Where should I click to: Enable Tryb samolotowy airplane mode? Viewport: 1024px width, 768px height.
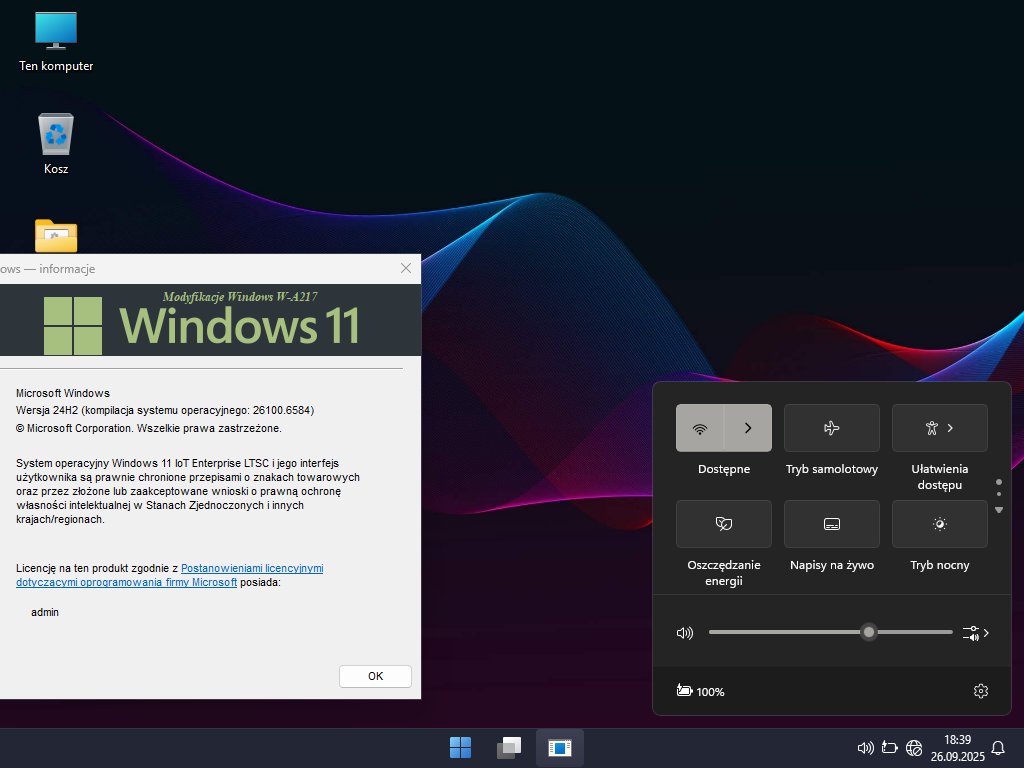point(831,428)
